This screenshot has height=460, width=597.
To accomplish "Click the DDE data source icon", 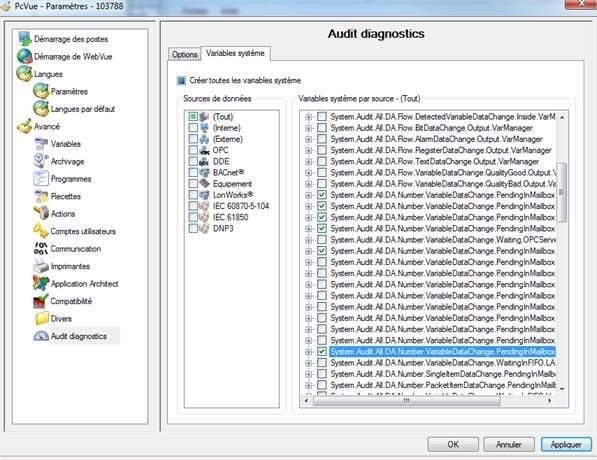I will pyautogui.click(x=204, y=161).
